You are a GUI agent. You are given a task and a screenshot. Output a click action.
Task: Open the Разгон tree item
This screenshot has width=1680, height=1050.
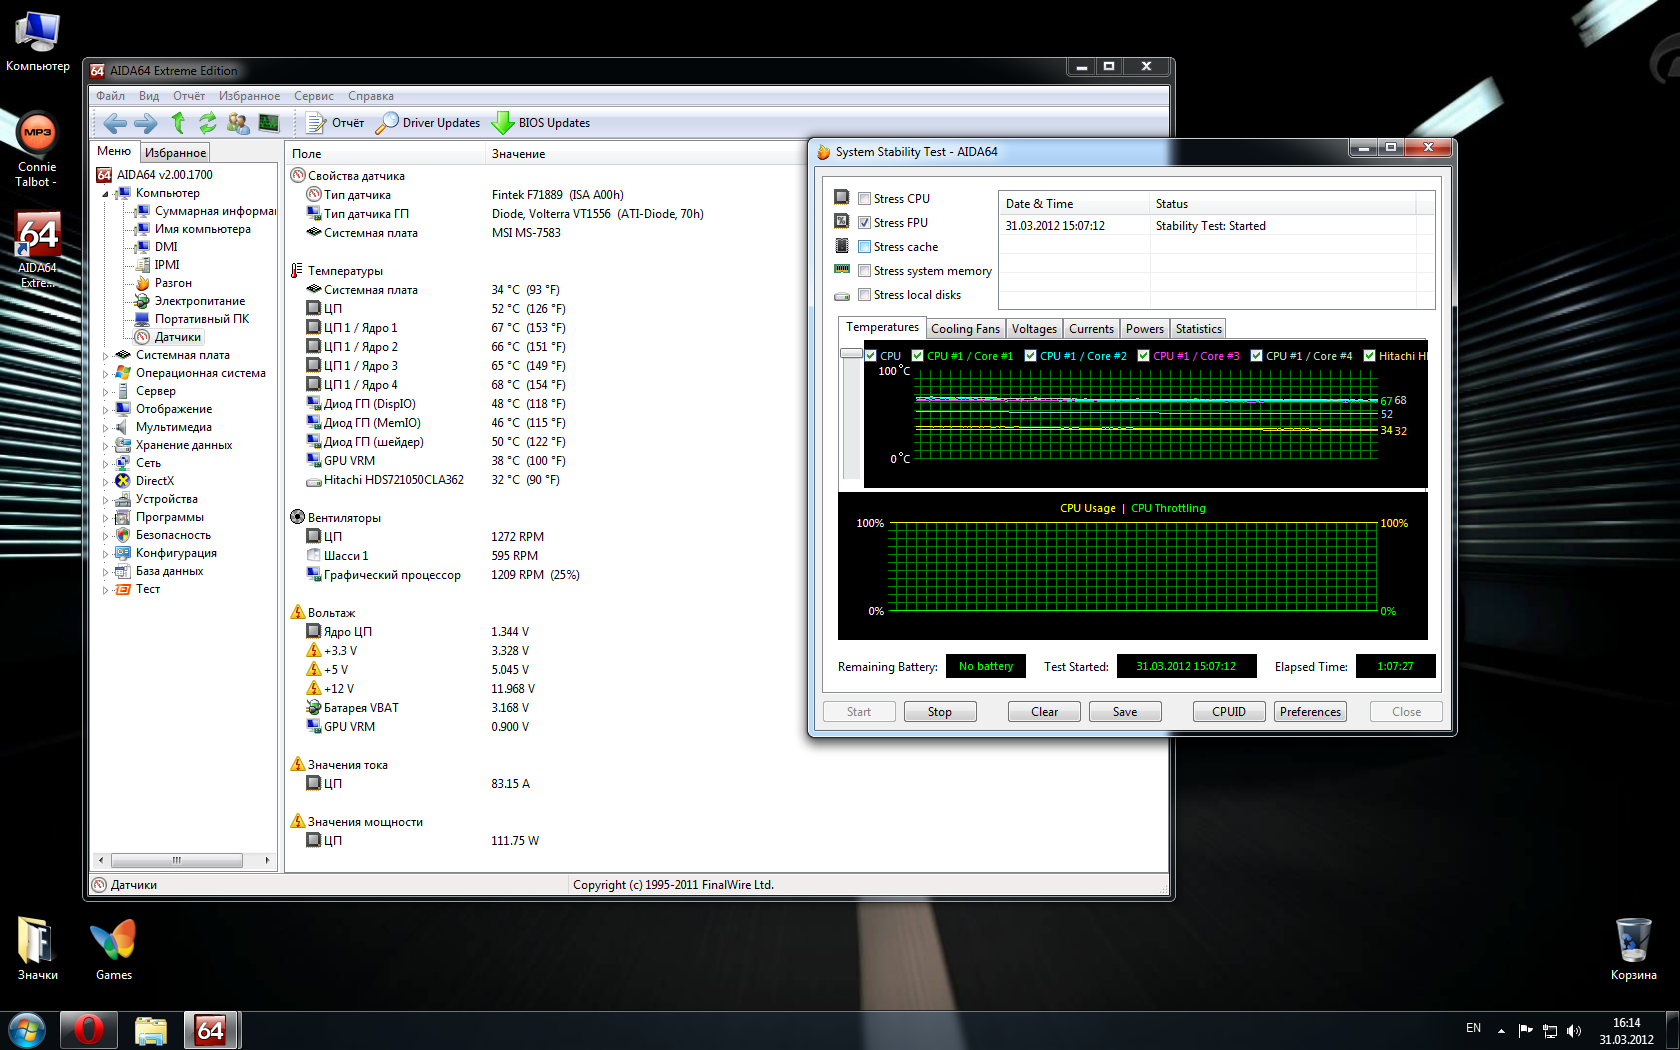[x=173, y=283]
